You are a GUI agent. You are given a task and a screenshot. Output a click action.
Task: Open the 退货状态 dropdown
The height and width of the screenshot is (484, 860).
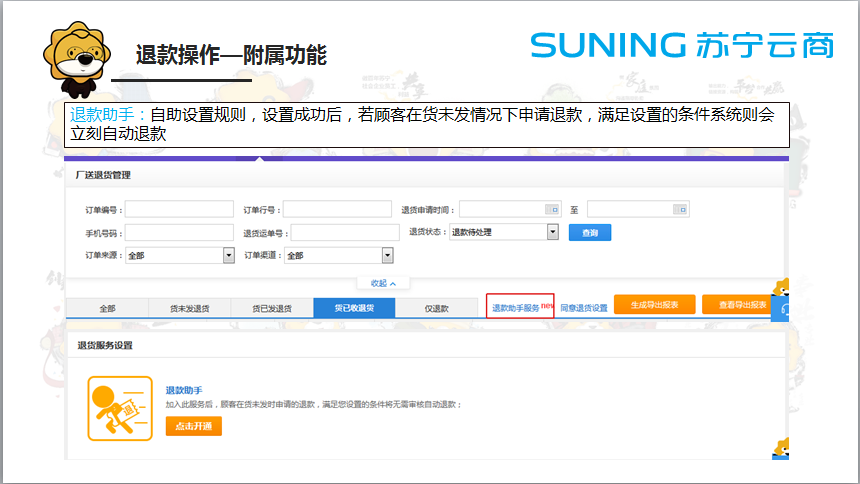tap(503, 232)
